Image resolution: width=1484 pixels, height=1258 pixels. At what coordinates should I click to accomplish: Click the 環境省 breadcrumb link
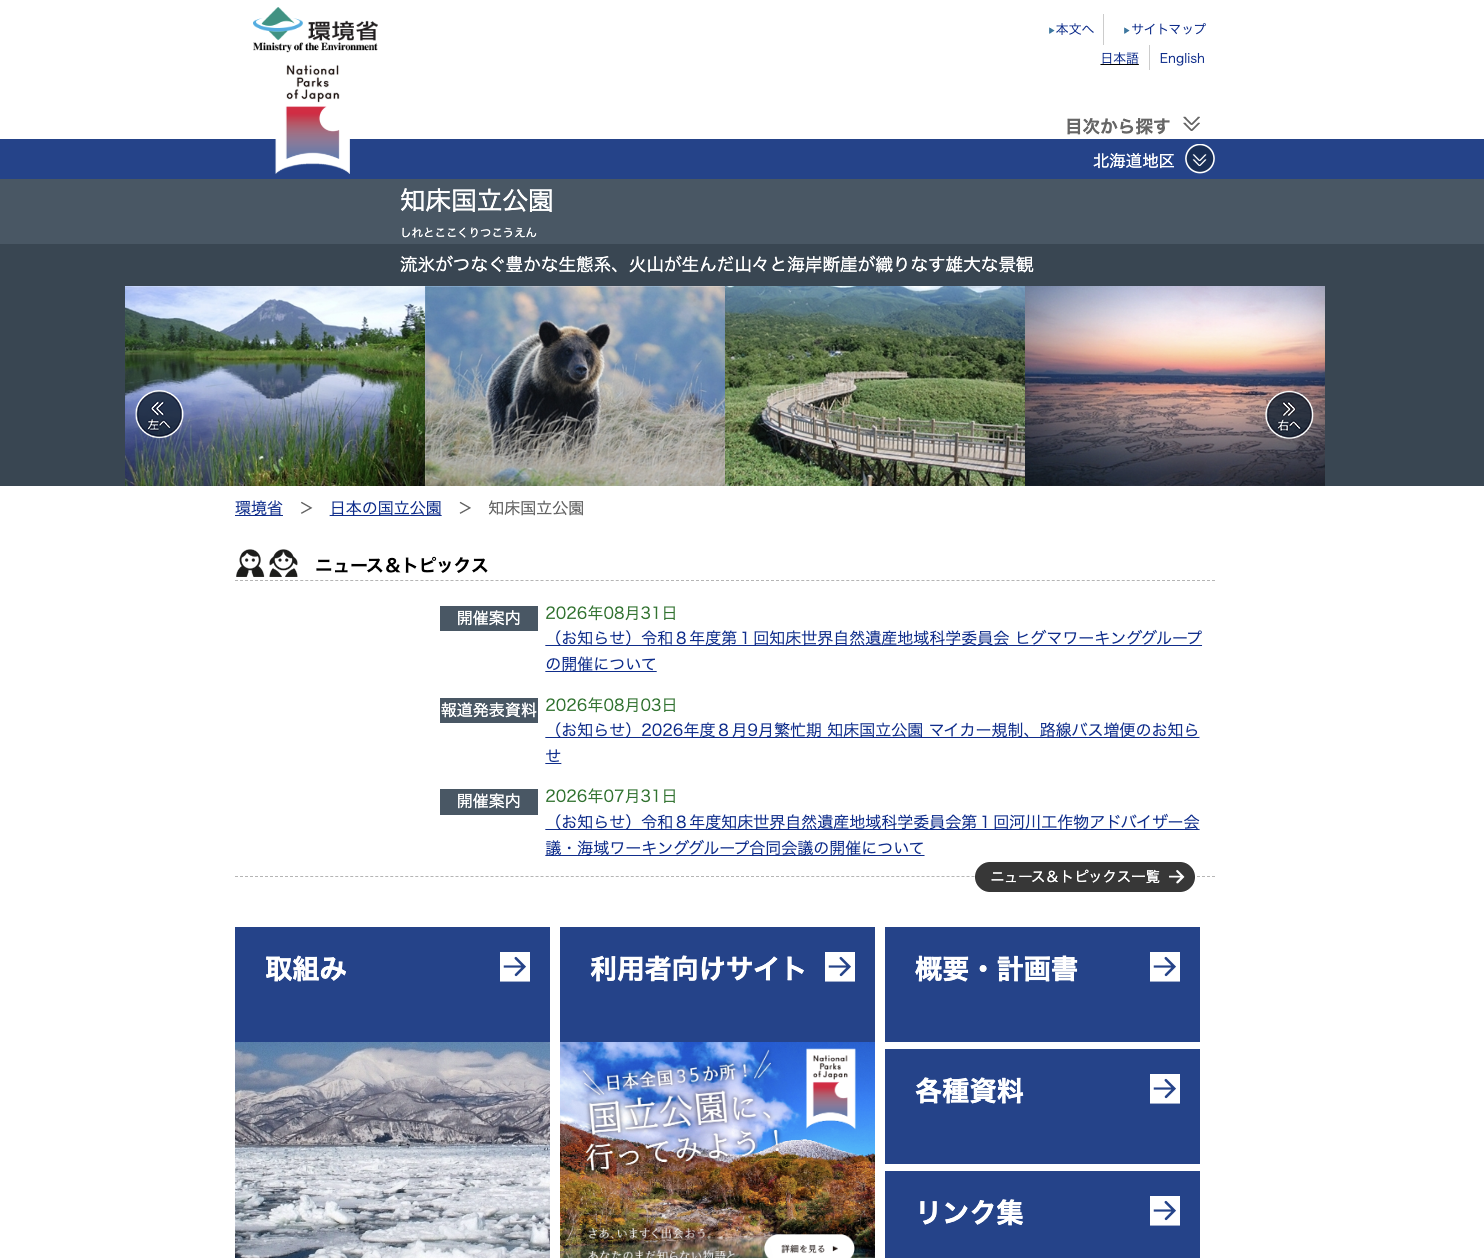point(258,508)
